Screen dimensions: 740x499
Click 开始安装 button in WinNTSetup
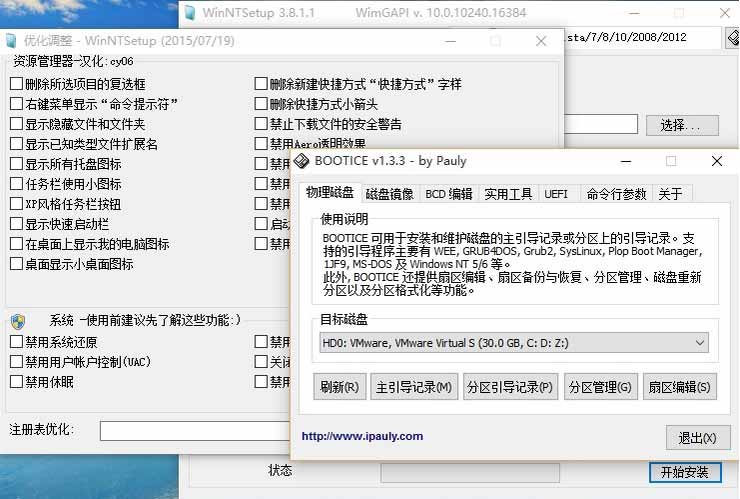pyautogui.click(x=685, y=472)
